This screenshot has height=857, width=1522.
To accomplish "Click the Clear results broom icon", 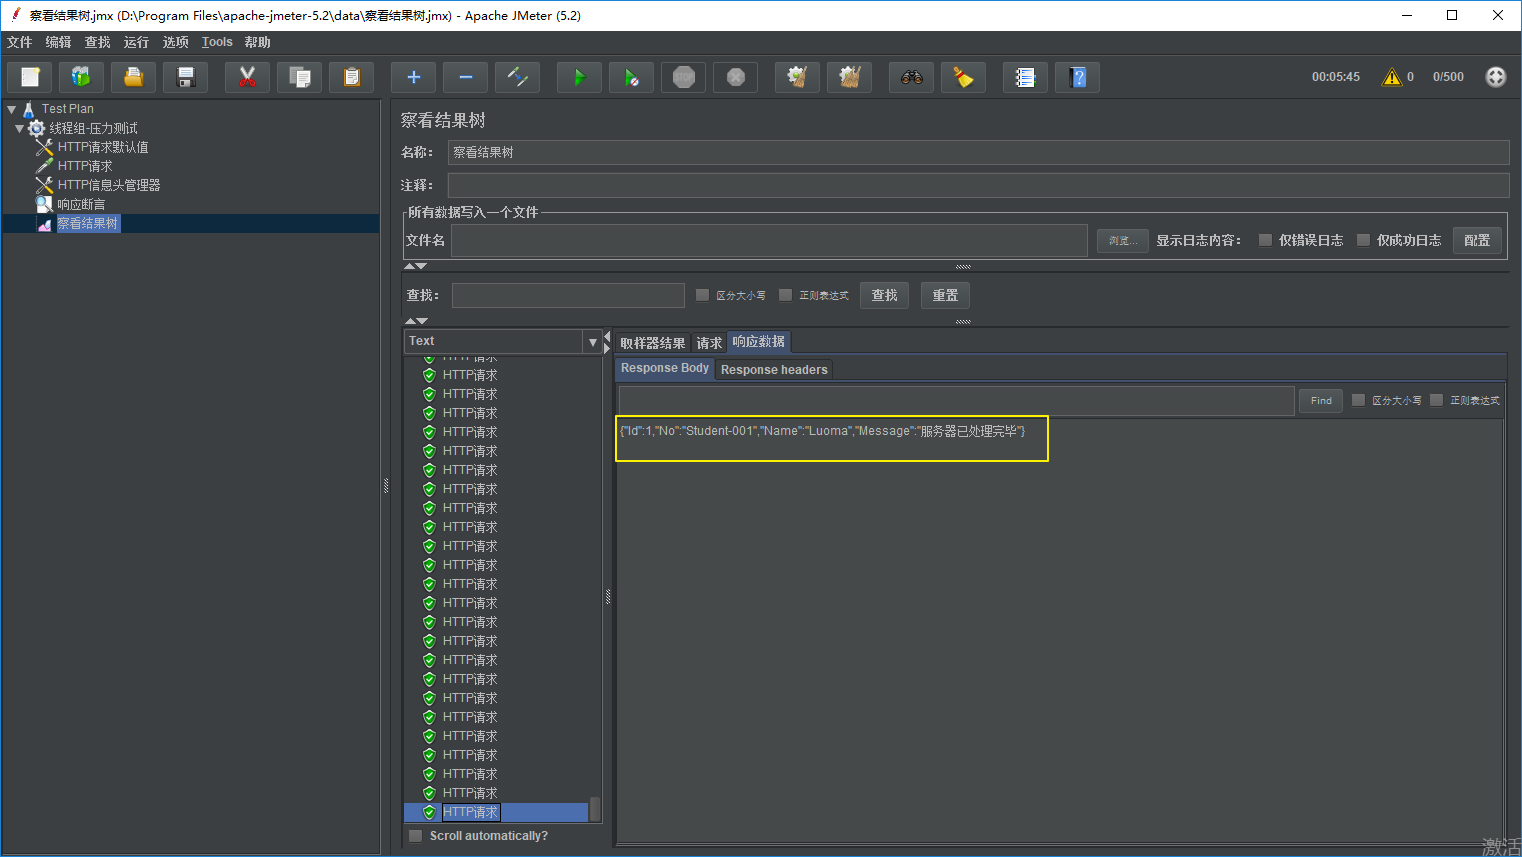I will click(x=797, y=77).
